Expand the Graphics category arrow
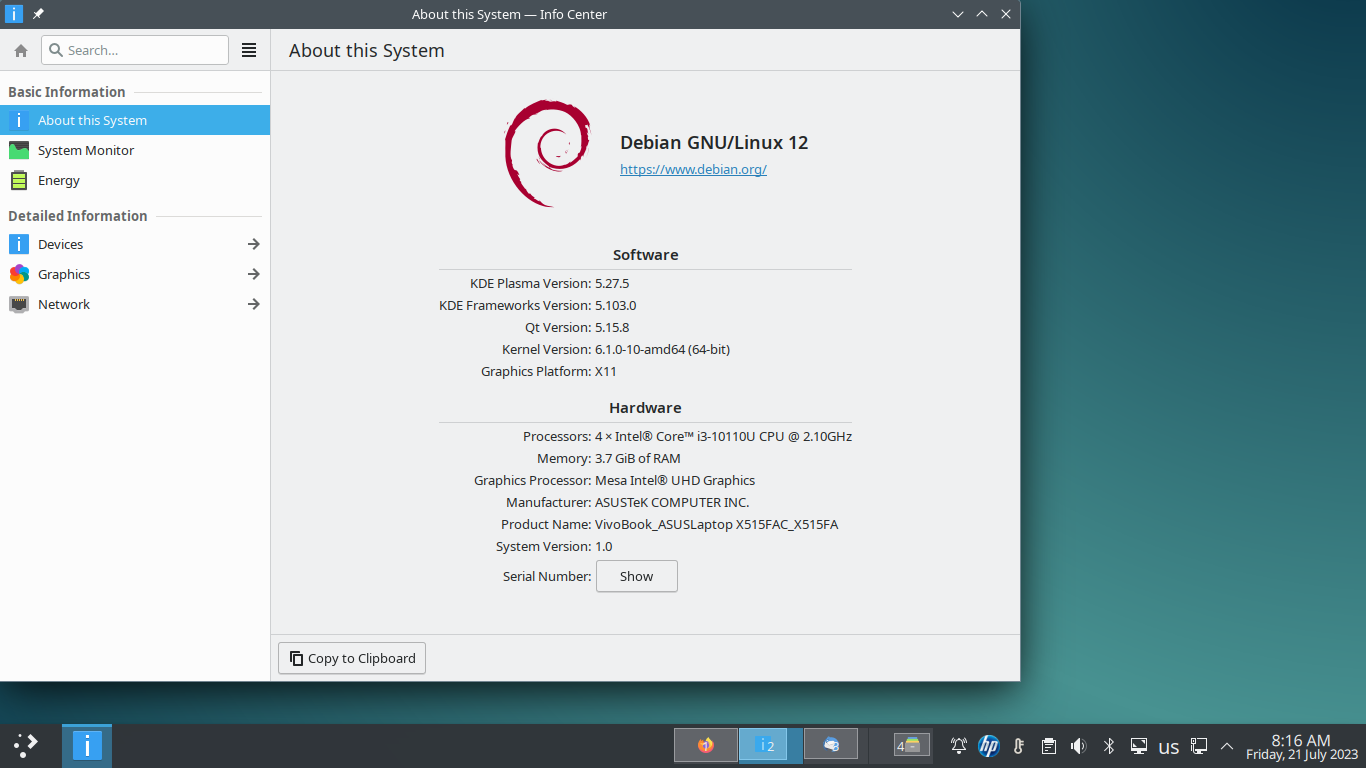 tap(253, 274)
